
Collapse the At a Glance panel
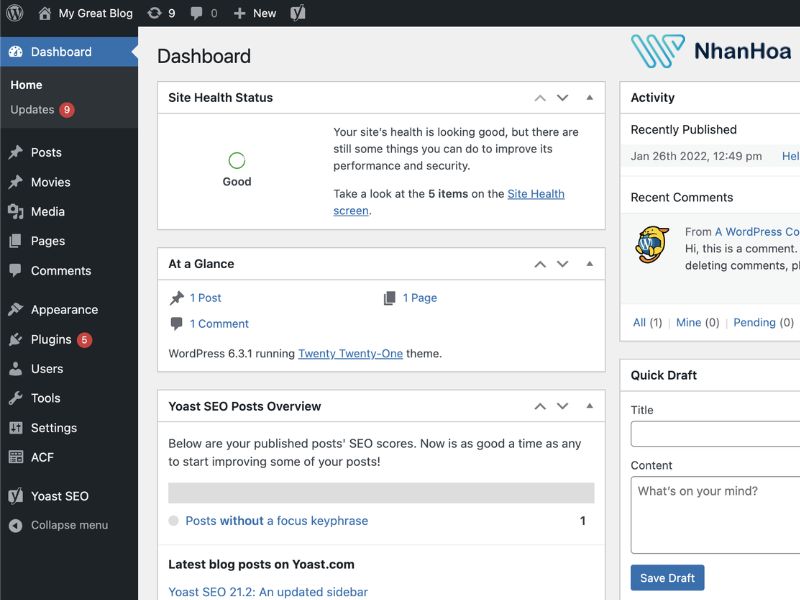590,264
